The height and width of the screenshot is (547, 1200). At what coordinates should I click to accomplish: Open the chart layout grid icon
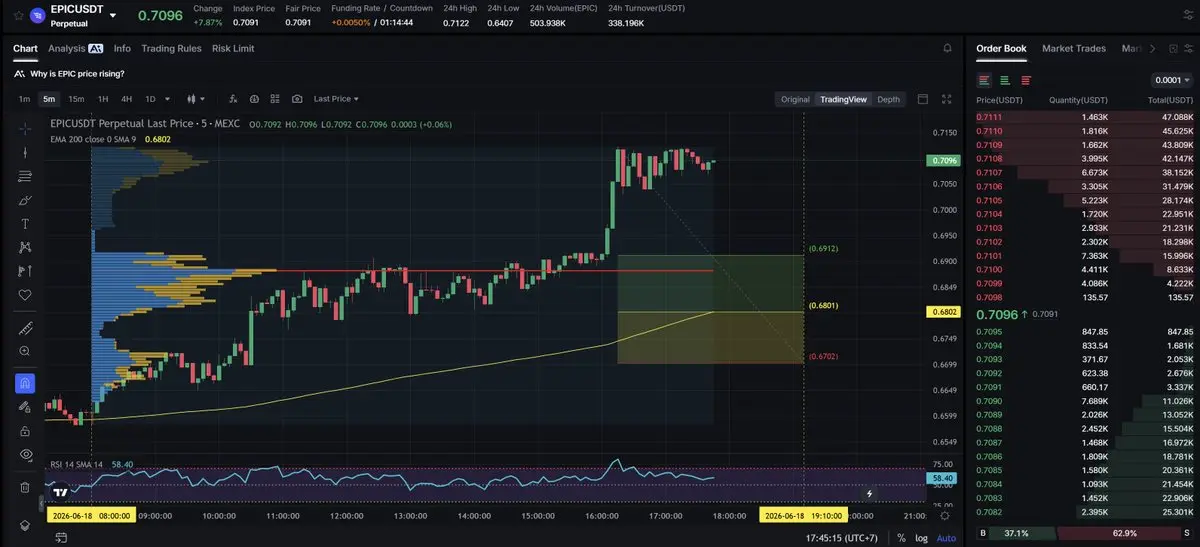click(x=276, y=99)
